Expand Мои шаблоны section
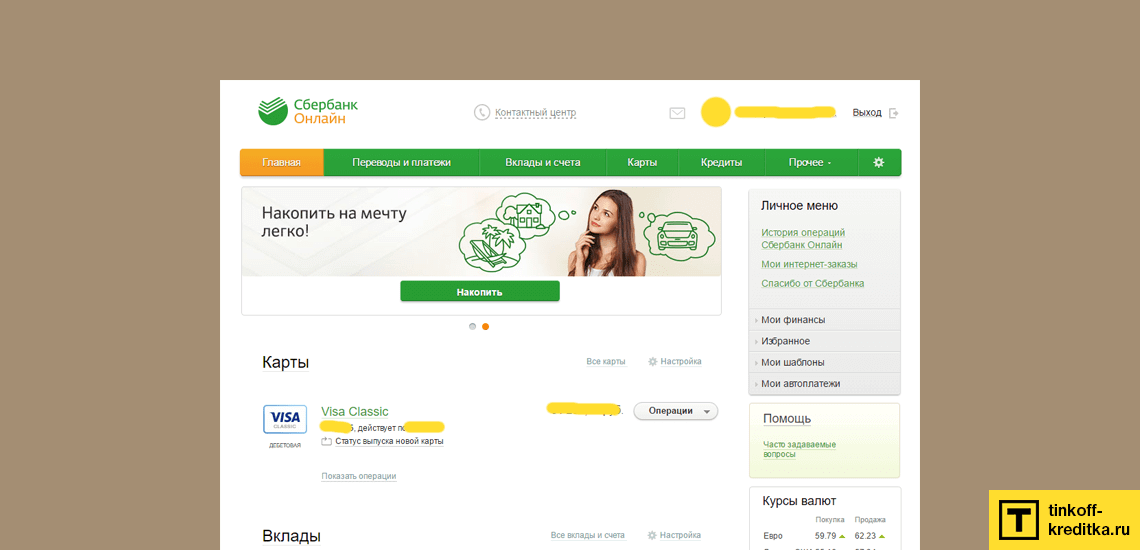Screen dimensions: 1140x550 tap(824, 362)
